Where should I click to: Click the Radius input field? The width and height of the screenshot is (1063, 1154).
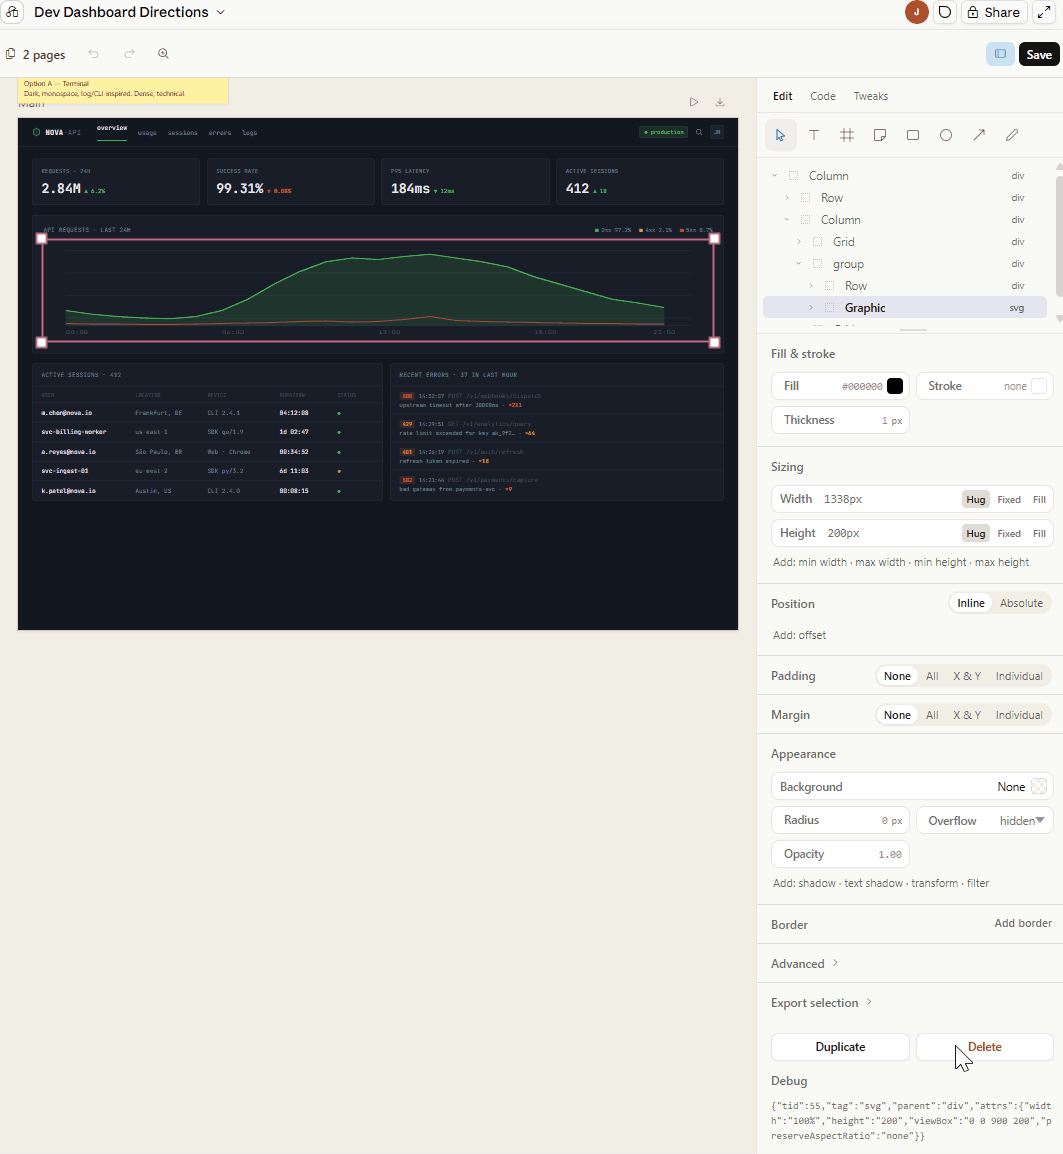840,821
